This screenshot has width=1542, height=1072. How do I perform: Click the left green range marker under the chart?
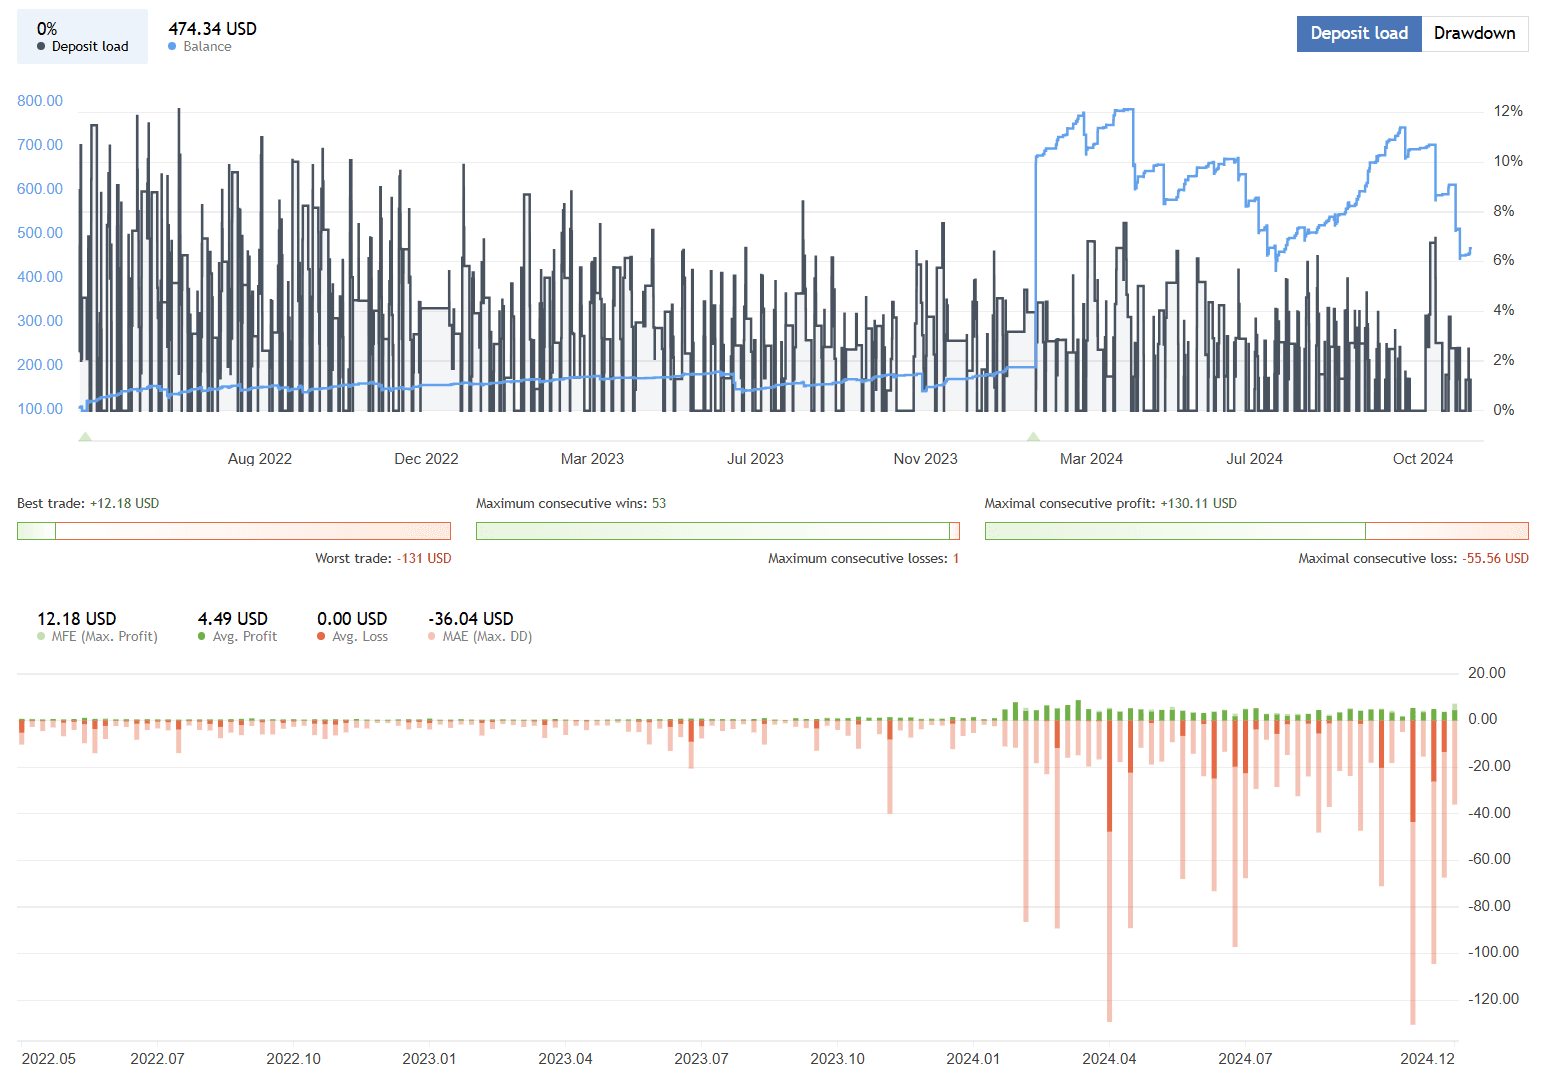pyautogui.click(x=86, y=436)
